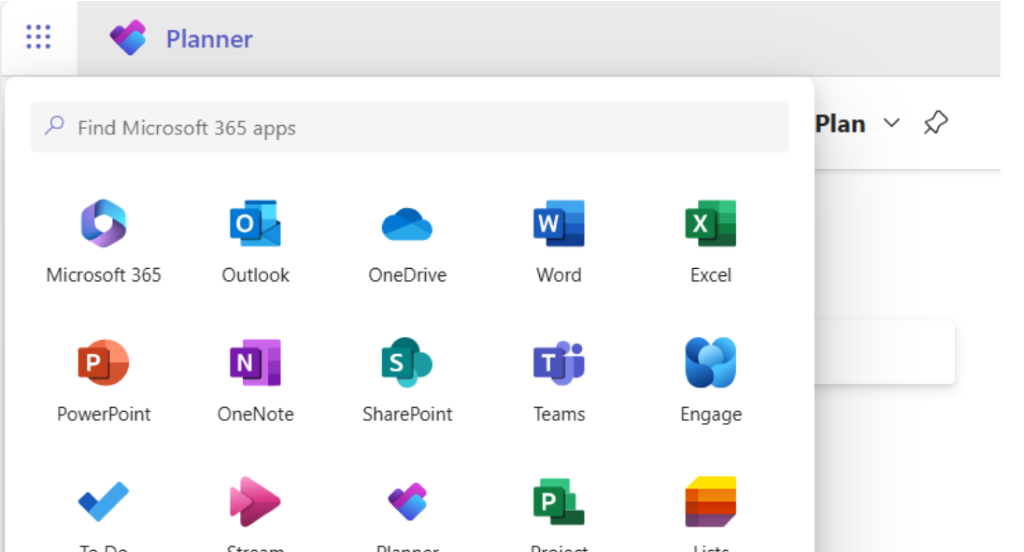Click the Planner logo in header
1024x552 pixels.
tap(128, 37)
